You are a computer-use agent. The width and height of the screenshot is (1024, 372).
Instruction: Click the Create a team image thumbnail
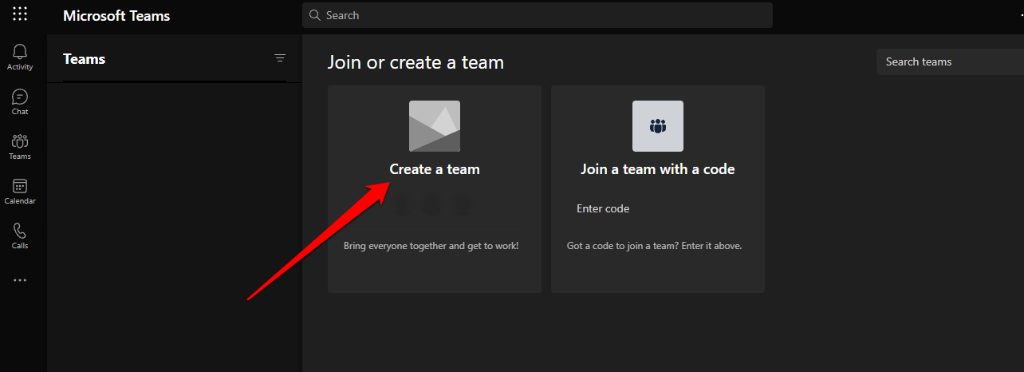click(434, 126)
